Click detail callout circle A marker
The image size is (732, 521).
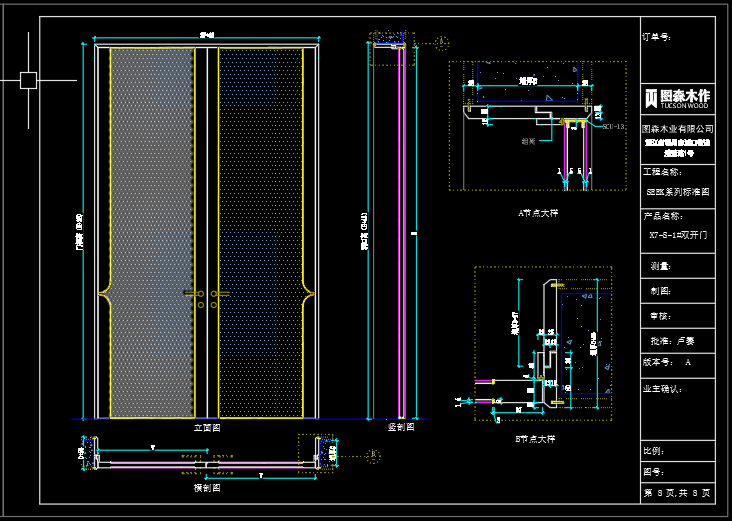pyautogui.click(x=442, y=42)
